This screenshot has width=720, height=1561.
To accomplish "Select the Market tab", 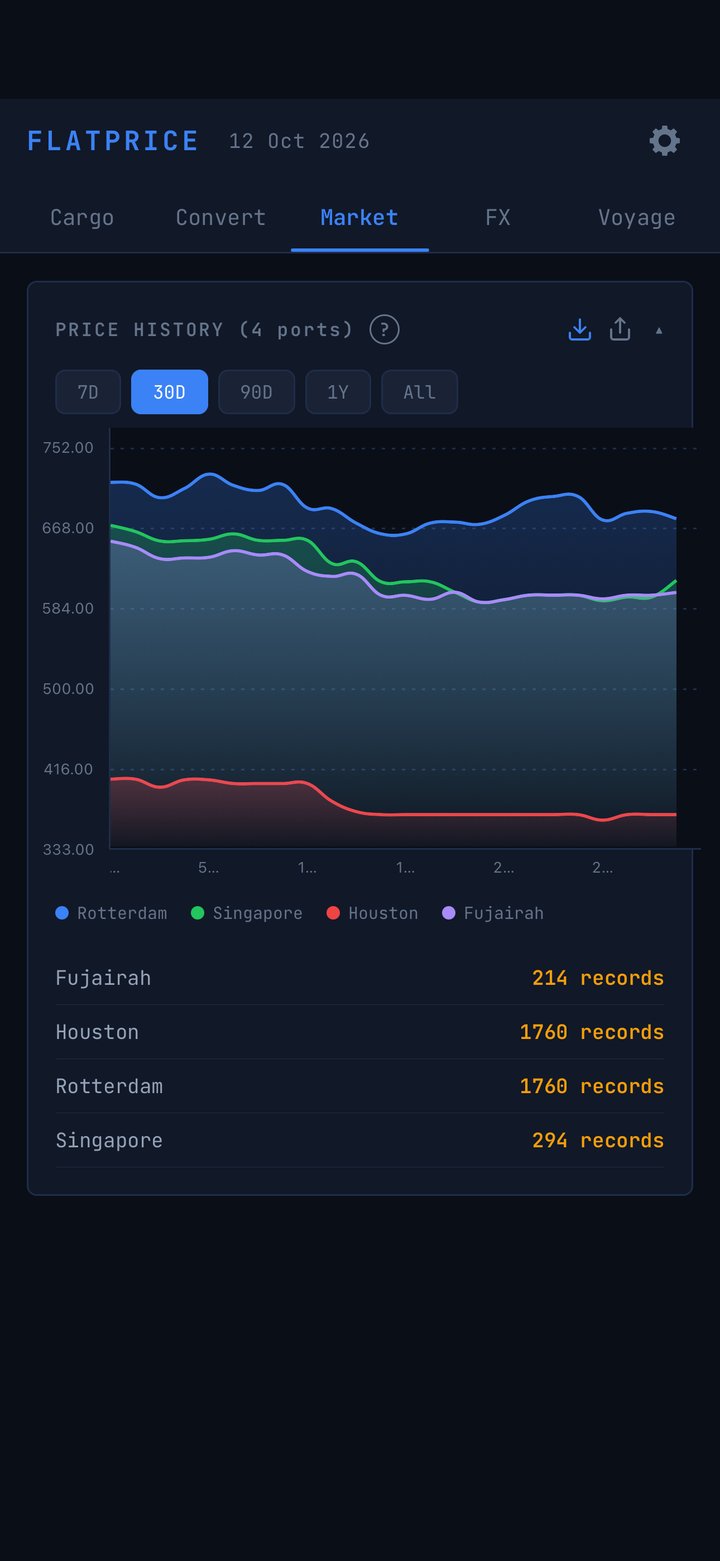I will (x=360, y=218).
